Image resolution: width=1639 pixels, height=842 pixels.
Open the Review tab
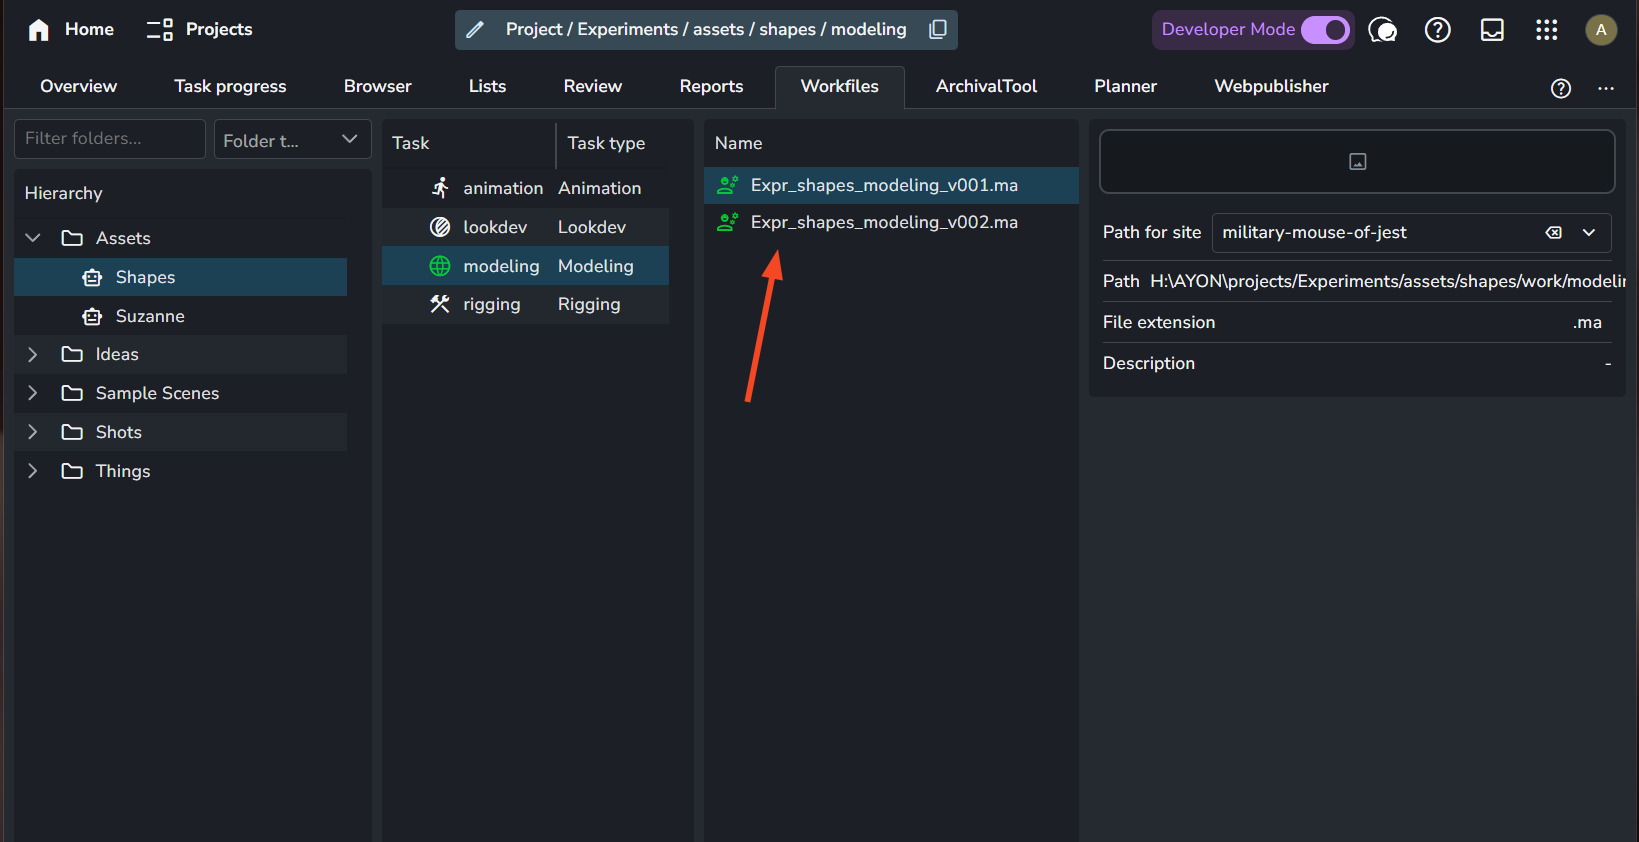[593, 86]
